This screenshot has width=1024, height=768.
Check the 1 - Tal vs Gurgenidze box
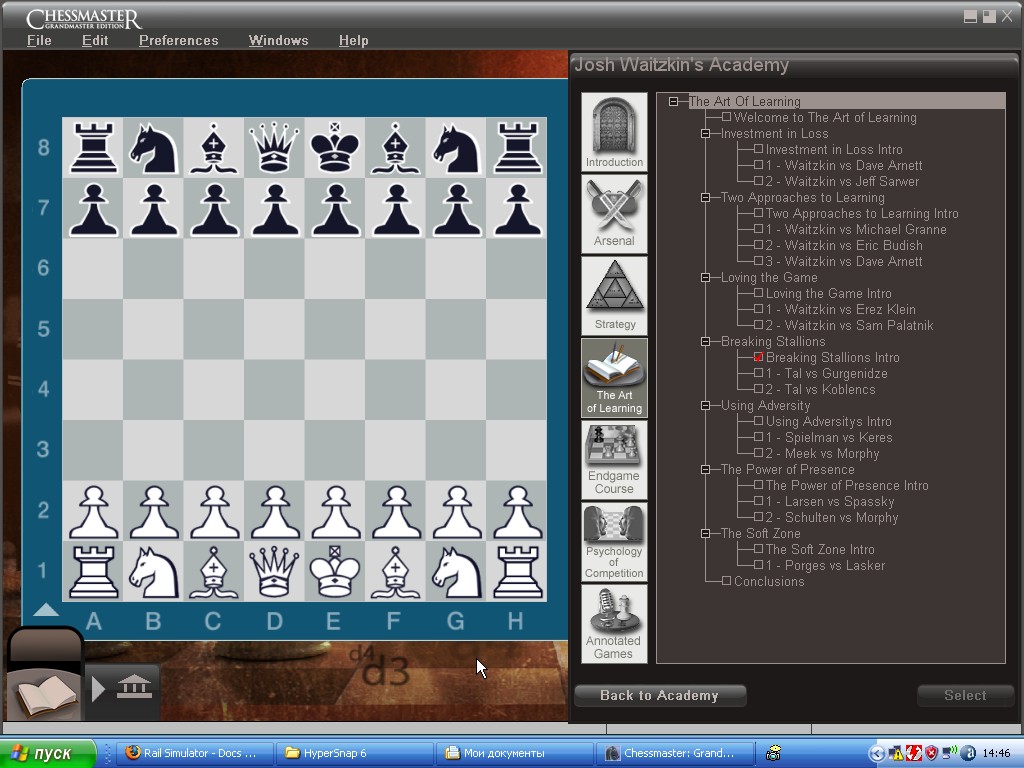coord(758,373)
